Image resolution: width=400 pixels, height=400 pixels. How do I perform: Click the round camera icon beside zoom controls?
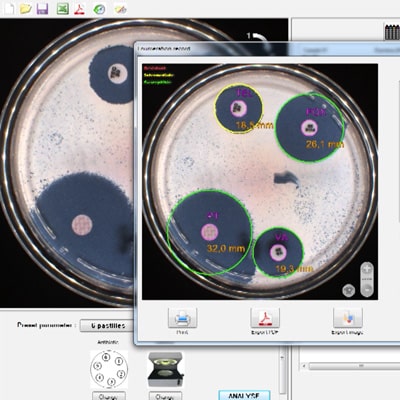349,290
